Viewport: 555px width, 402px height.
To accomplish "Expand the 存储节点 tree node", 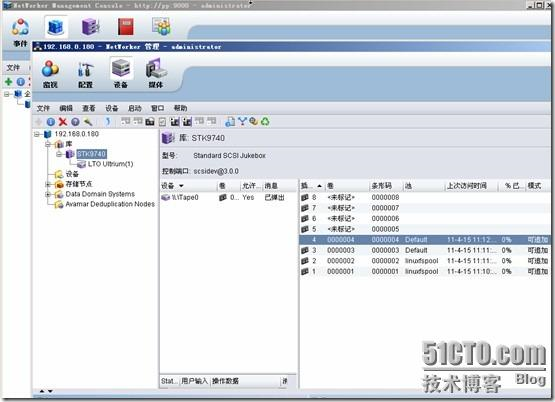I will point(48,184).
